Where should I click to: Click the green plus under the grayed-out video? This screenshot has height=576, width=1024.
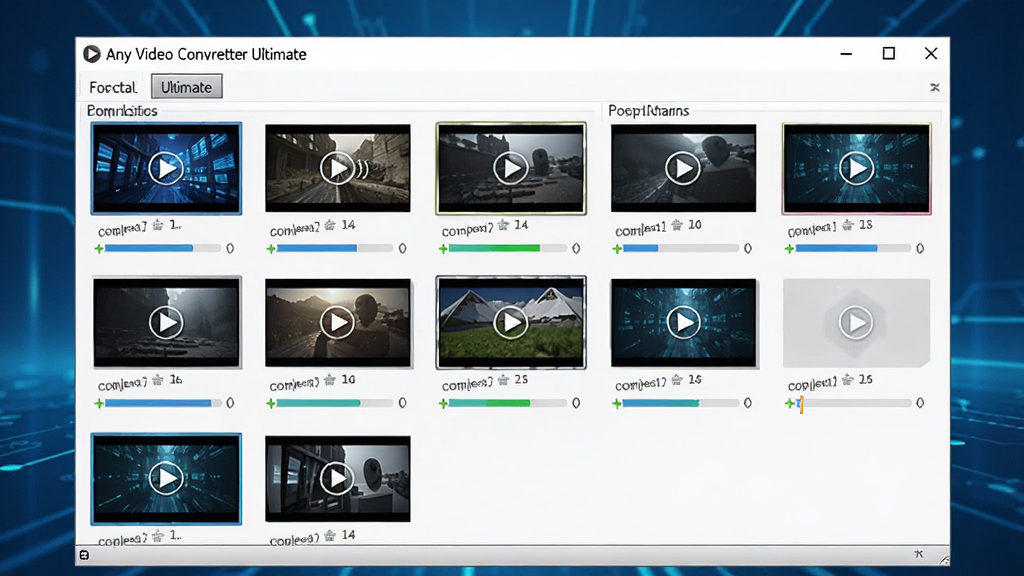click(x=790, y=404)
